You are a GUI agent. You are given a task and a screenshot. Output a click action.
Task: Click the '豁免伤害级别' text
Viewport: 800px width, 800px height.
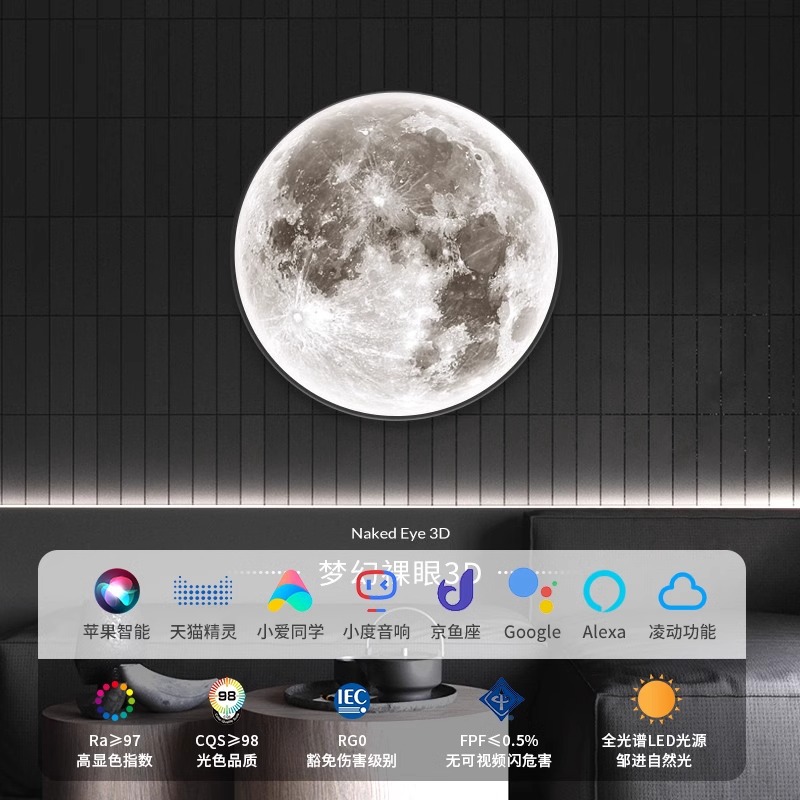(x=352, y=760)
